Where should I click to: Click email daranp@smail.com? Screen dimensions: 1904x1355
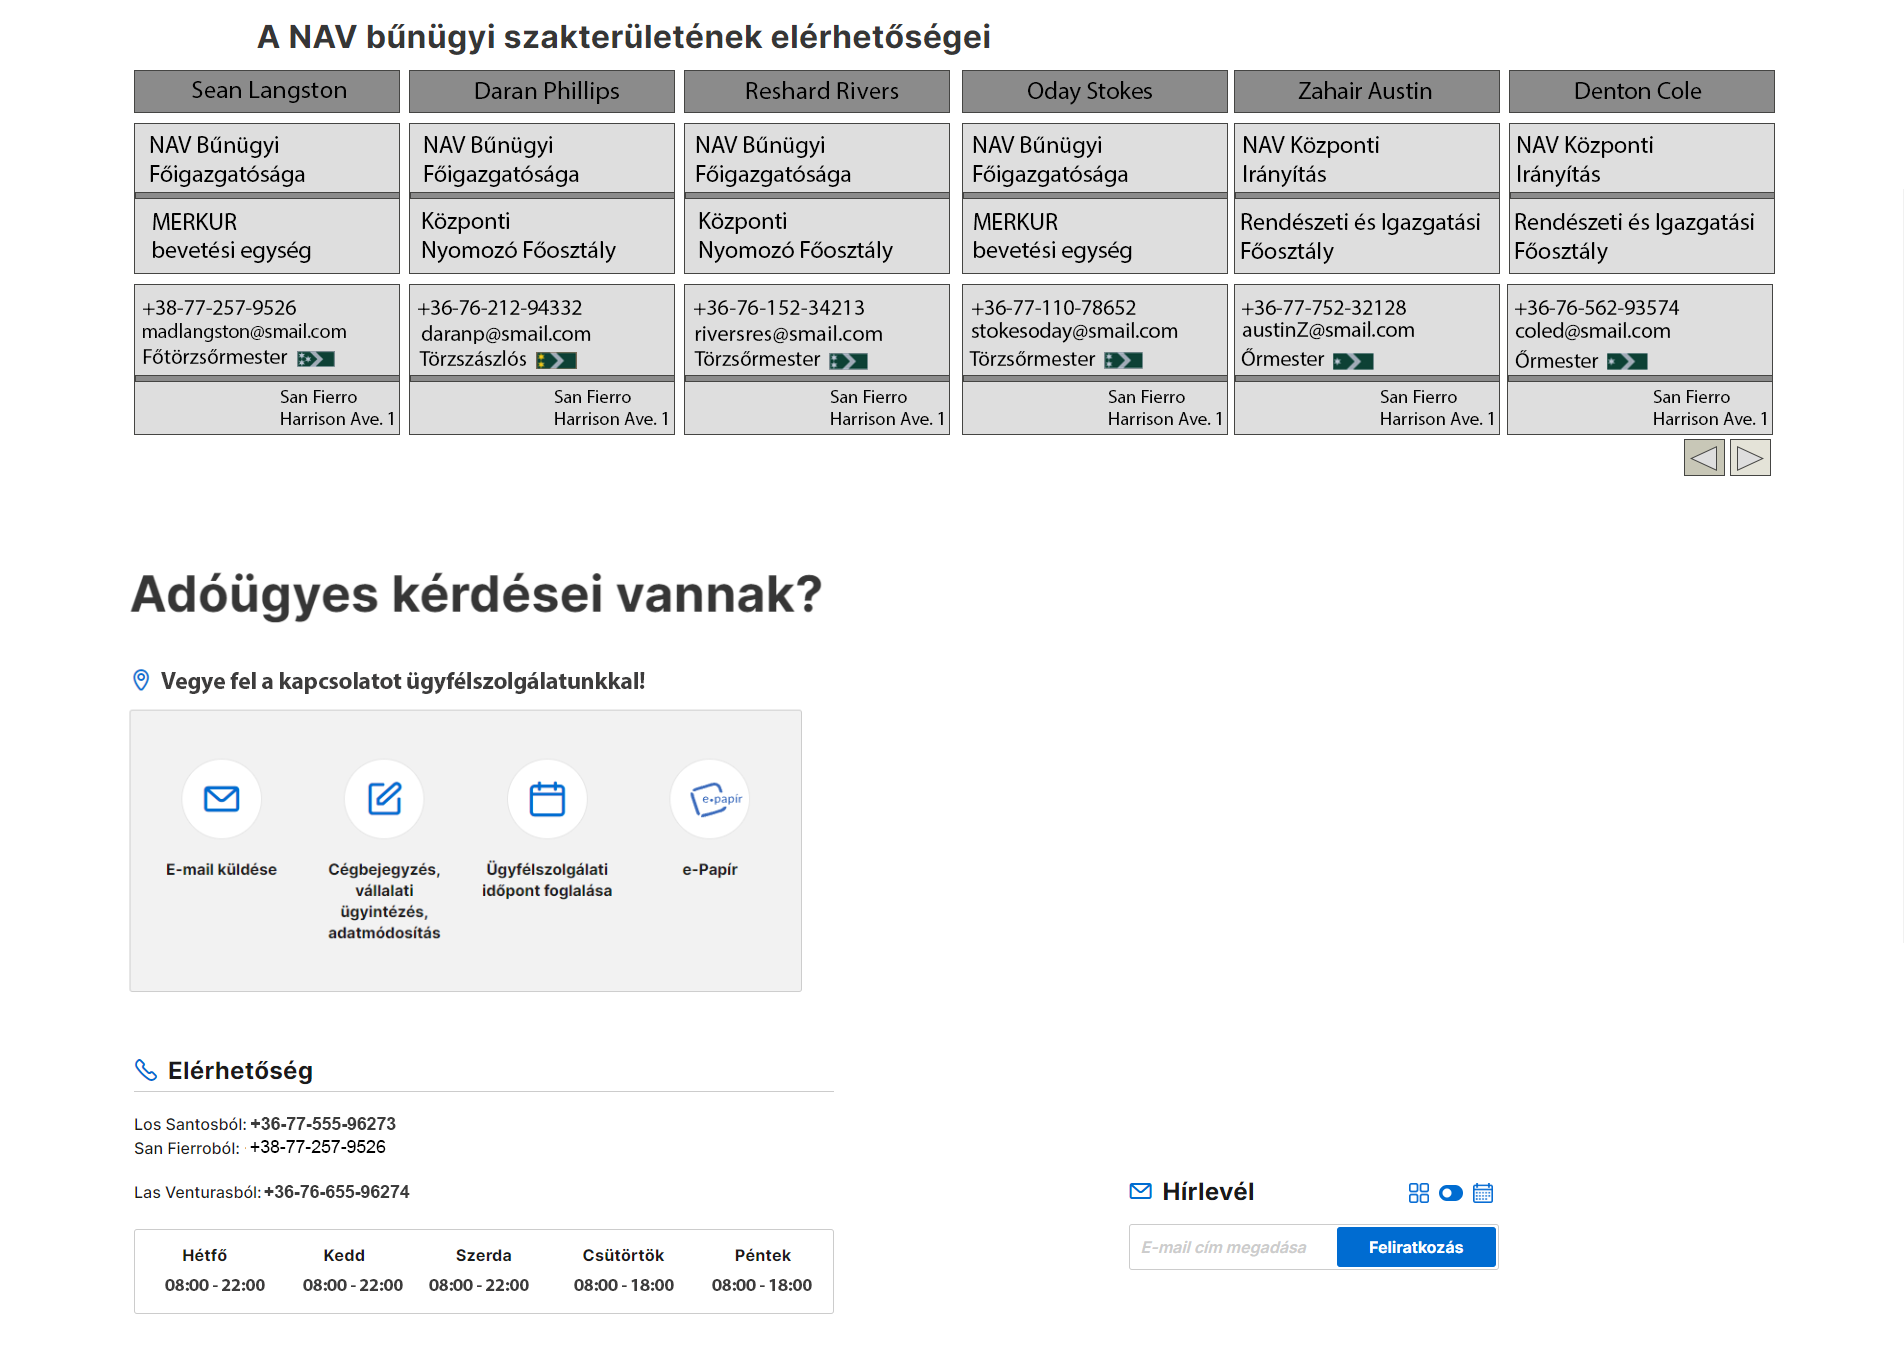[x=506, y=334]
